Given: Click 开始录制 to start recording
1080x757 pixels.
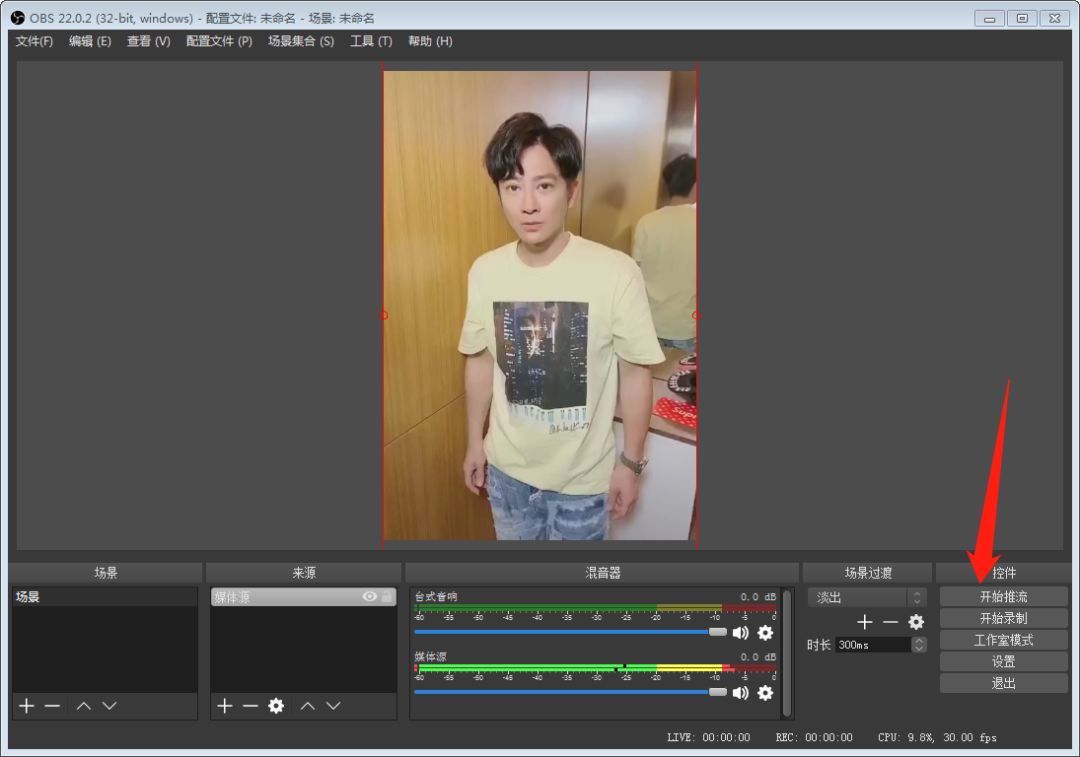Looking at the screenshot, I should [1004, 619].
